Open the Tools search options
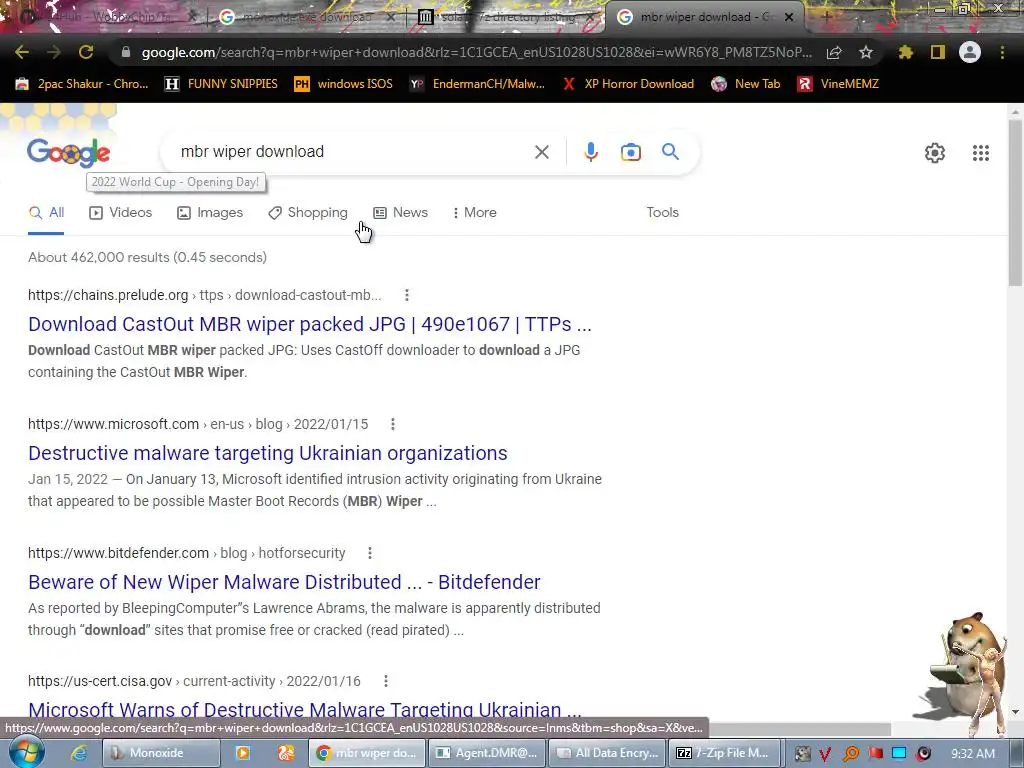This screenshot has height=768, width=1024. pyautogui.click(x=662, y=212)
